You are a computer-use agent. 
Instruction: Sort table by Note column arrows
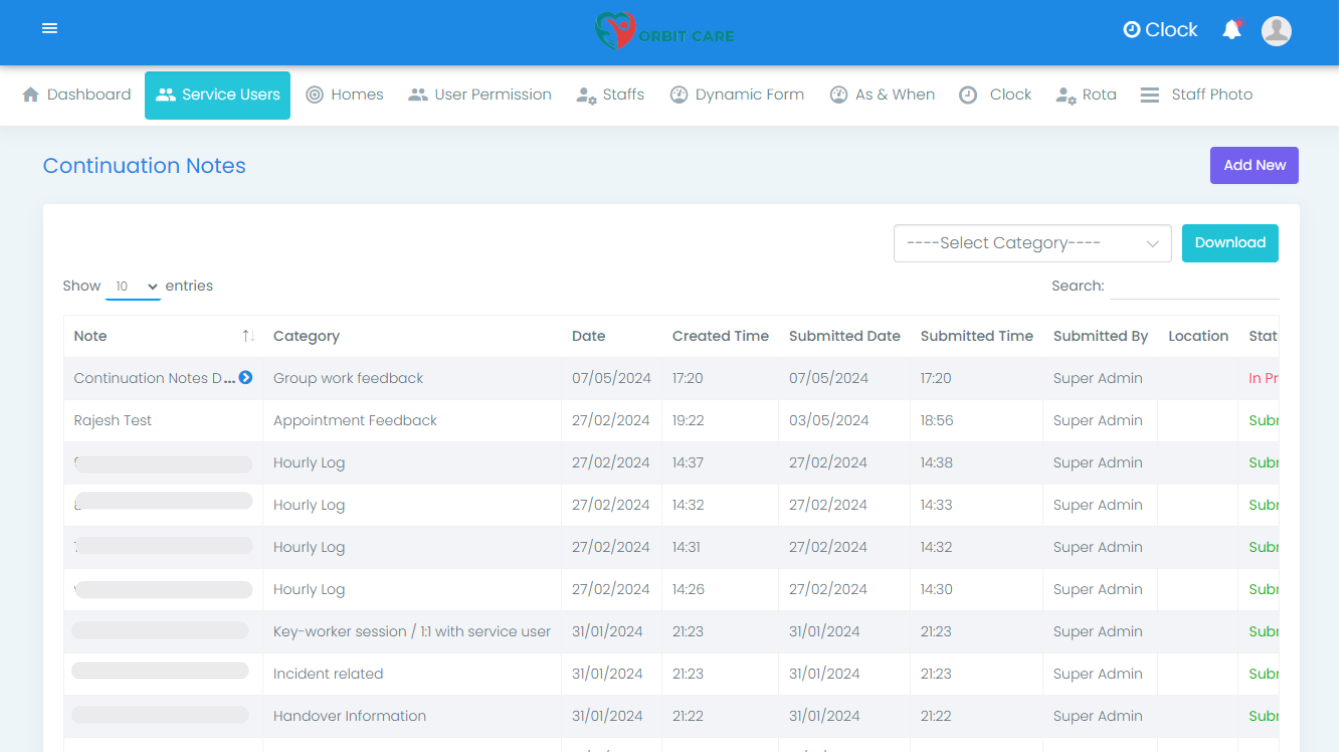[x=248, y=336]
